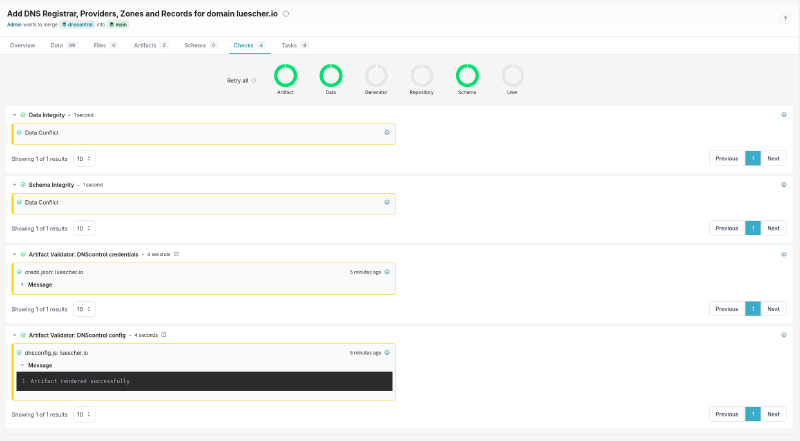Click '5 minutes ago' on the creds.json row

pyautogui.click(x=365, y=272)
